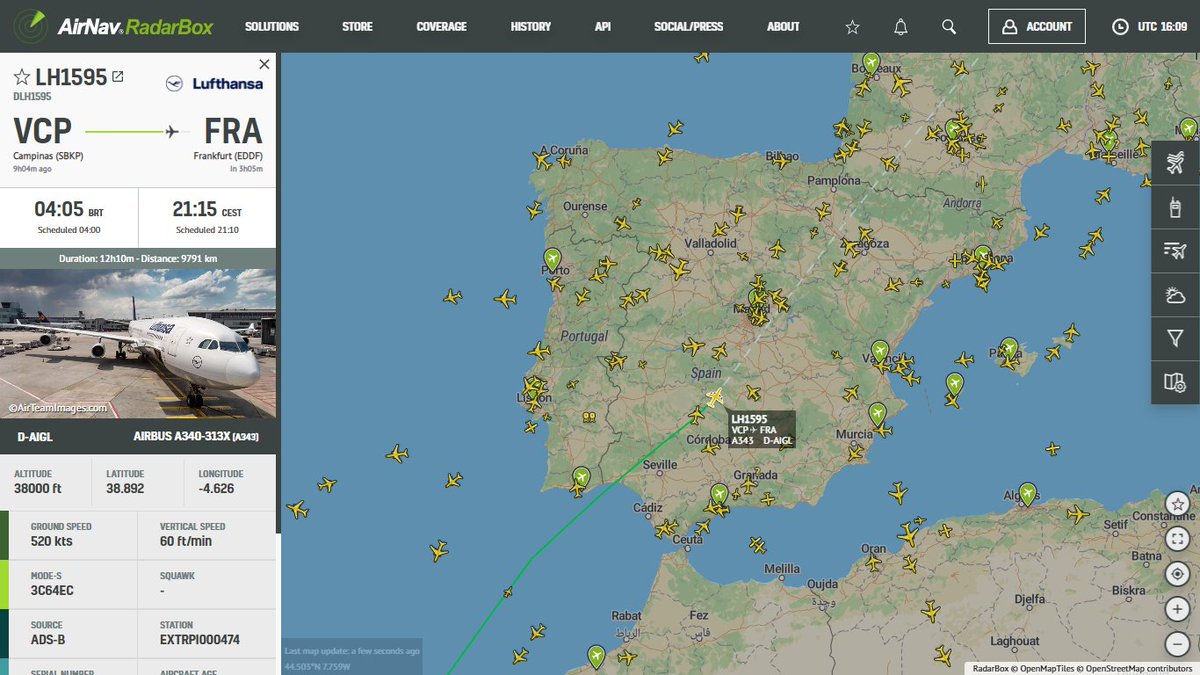Click the 60 ft/min vertical speed value
The height and width of the screenshot is (675, 1200).
click(186, 541)
